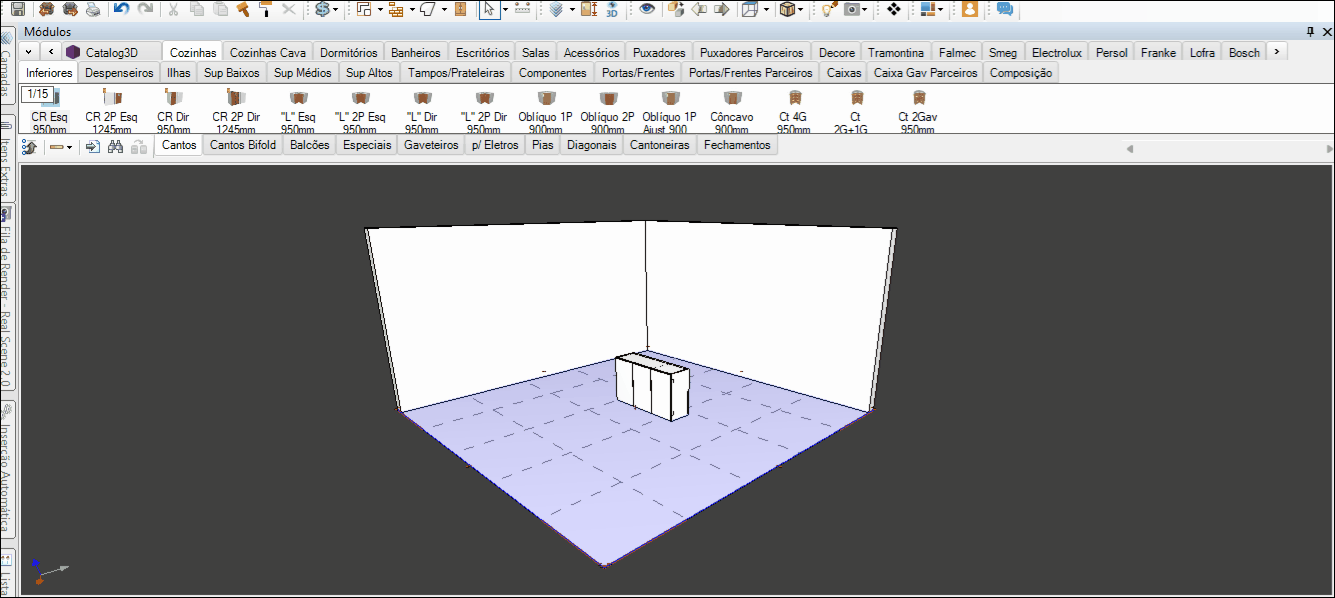This screenshot has height=598, width=1335.
Task: Click the 1/15 page counter field
Action: click(x=38, y=94)
